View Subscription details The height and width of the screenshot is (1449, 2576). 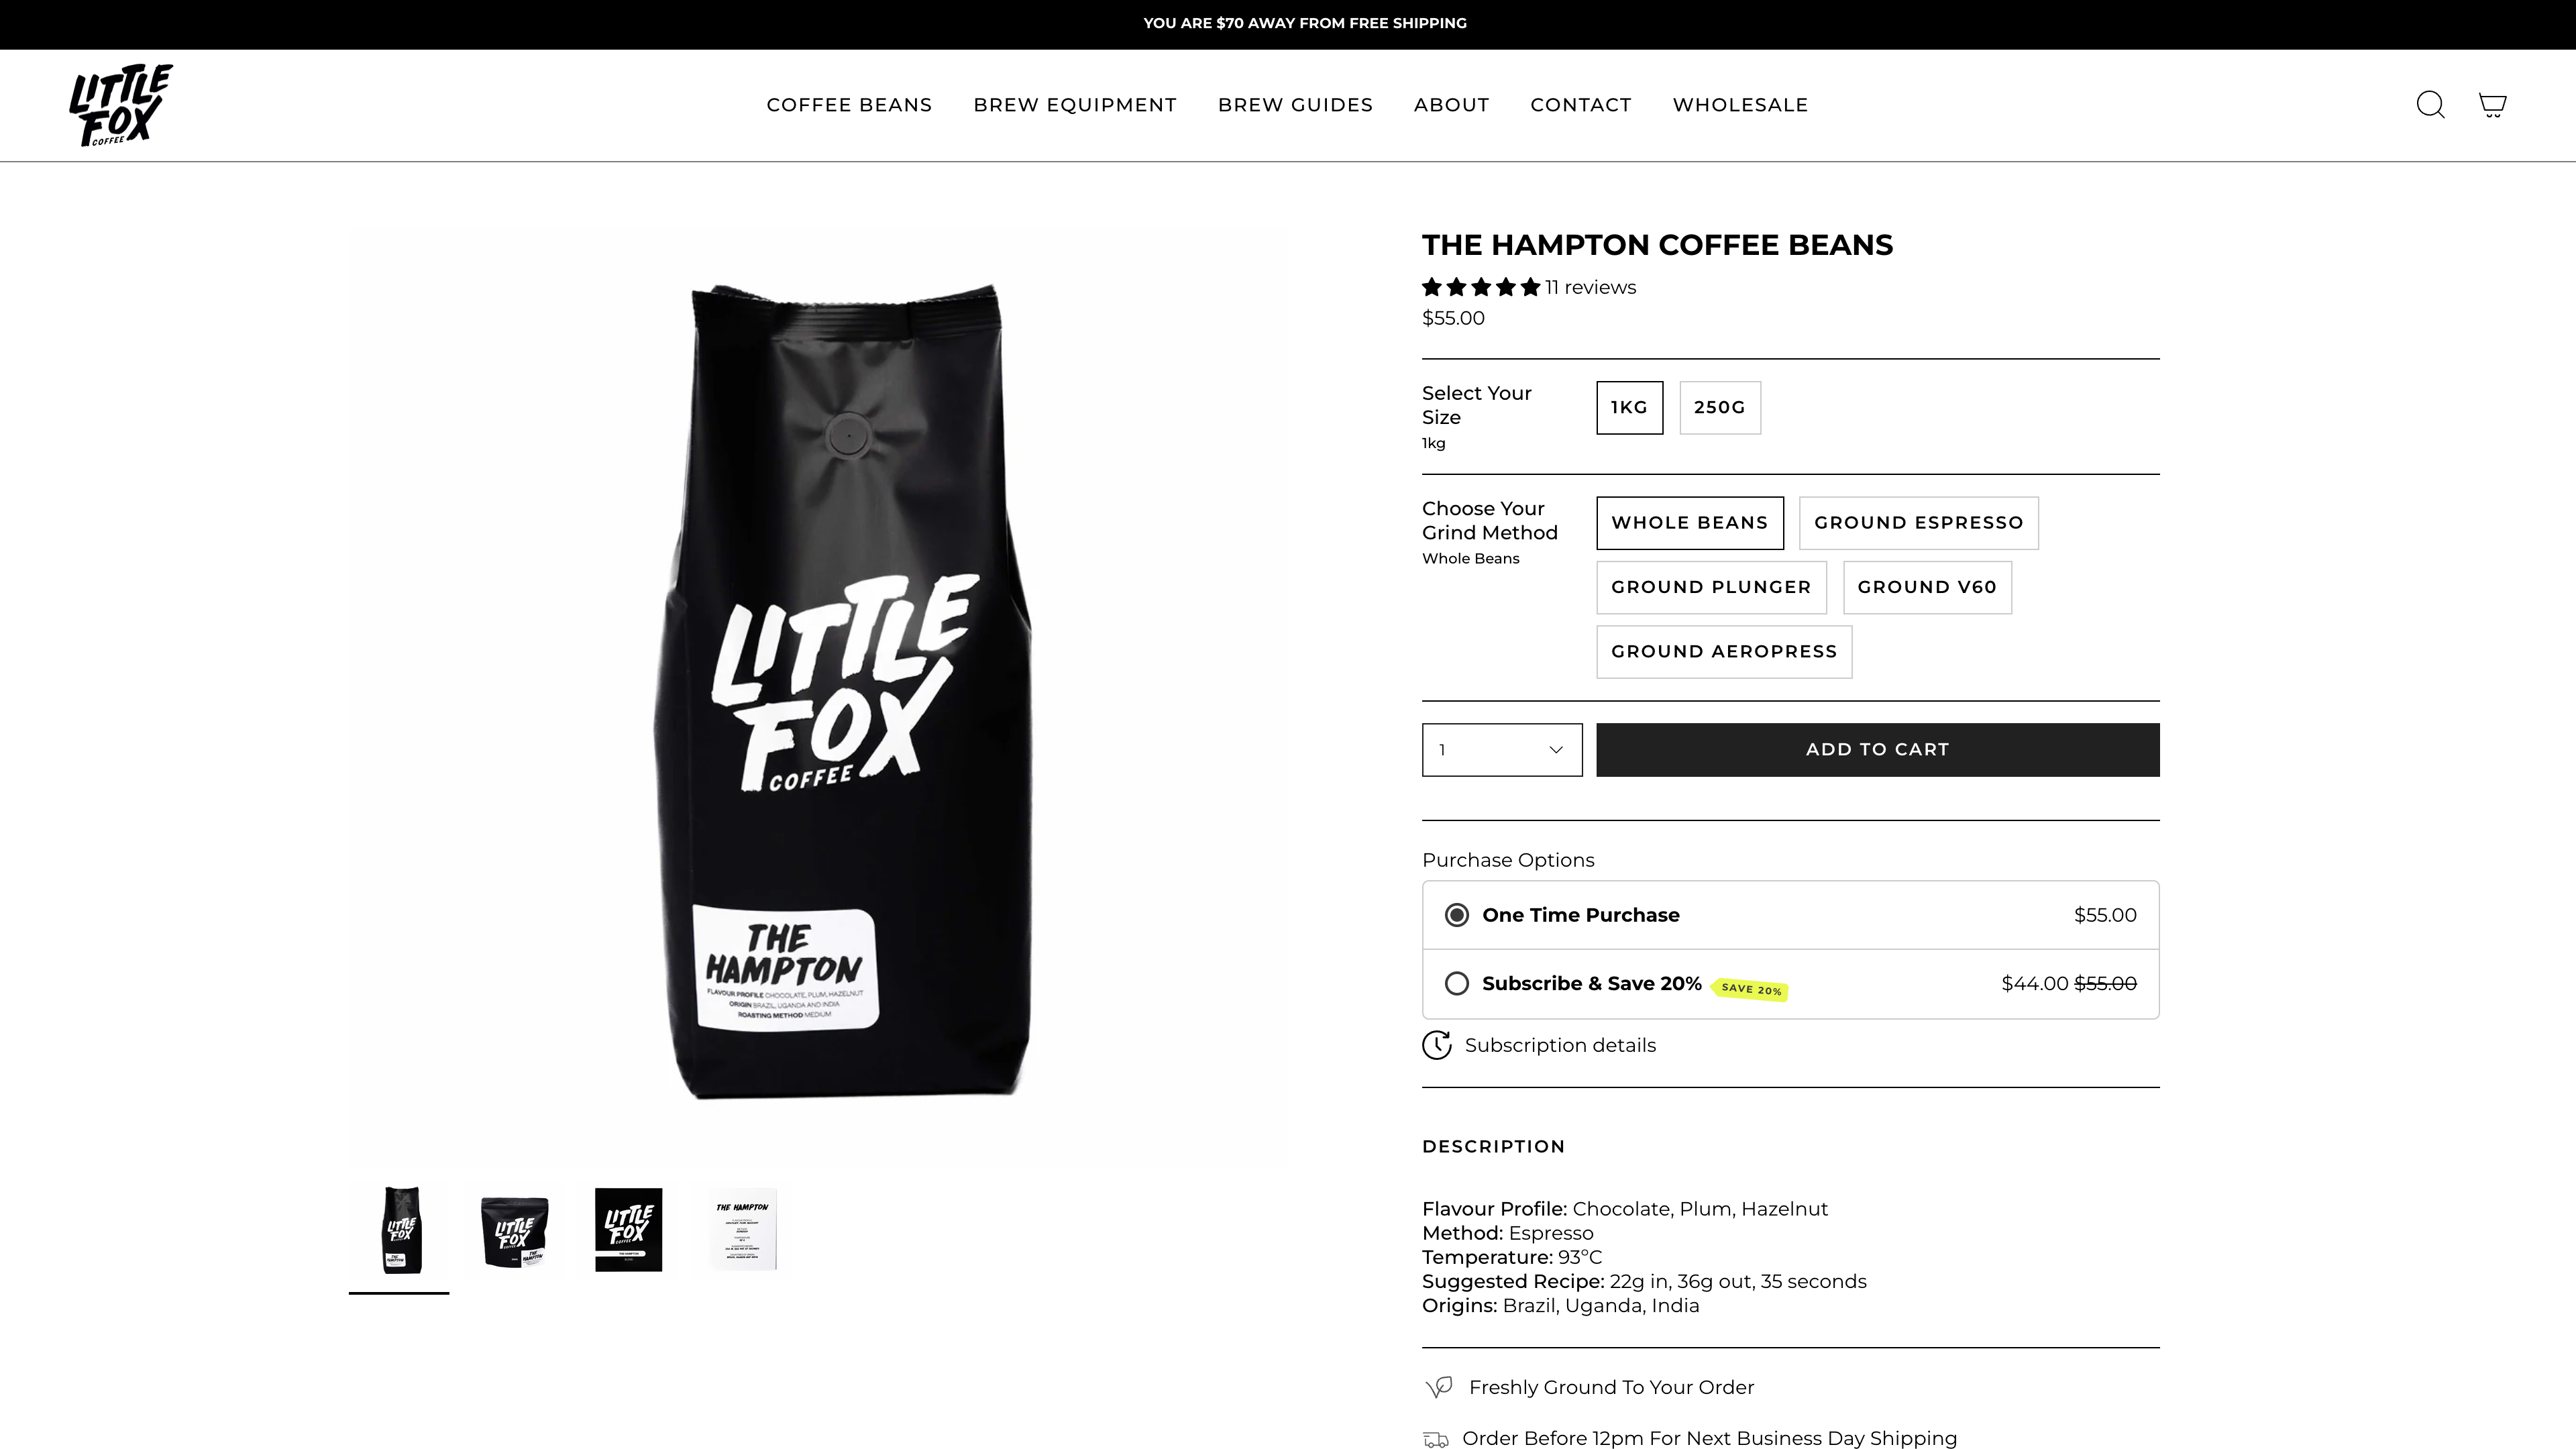click(1560, 1045)
